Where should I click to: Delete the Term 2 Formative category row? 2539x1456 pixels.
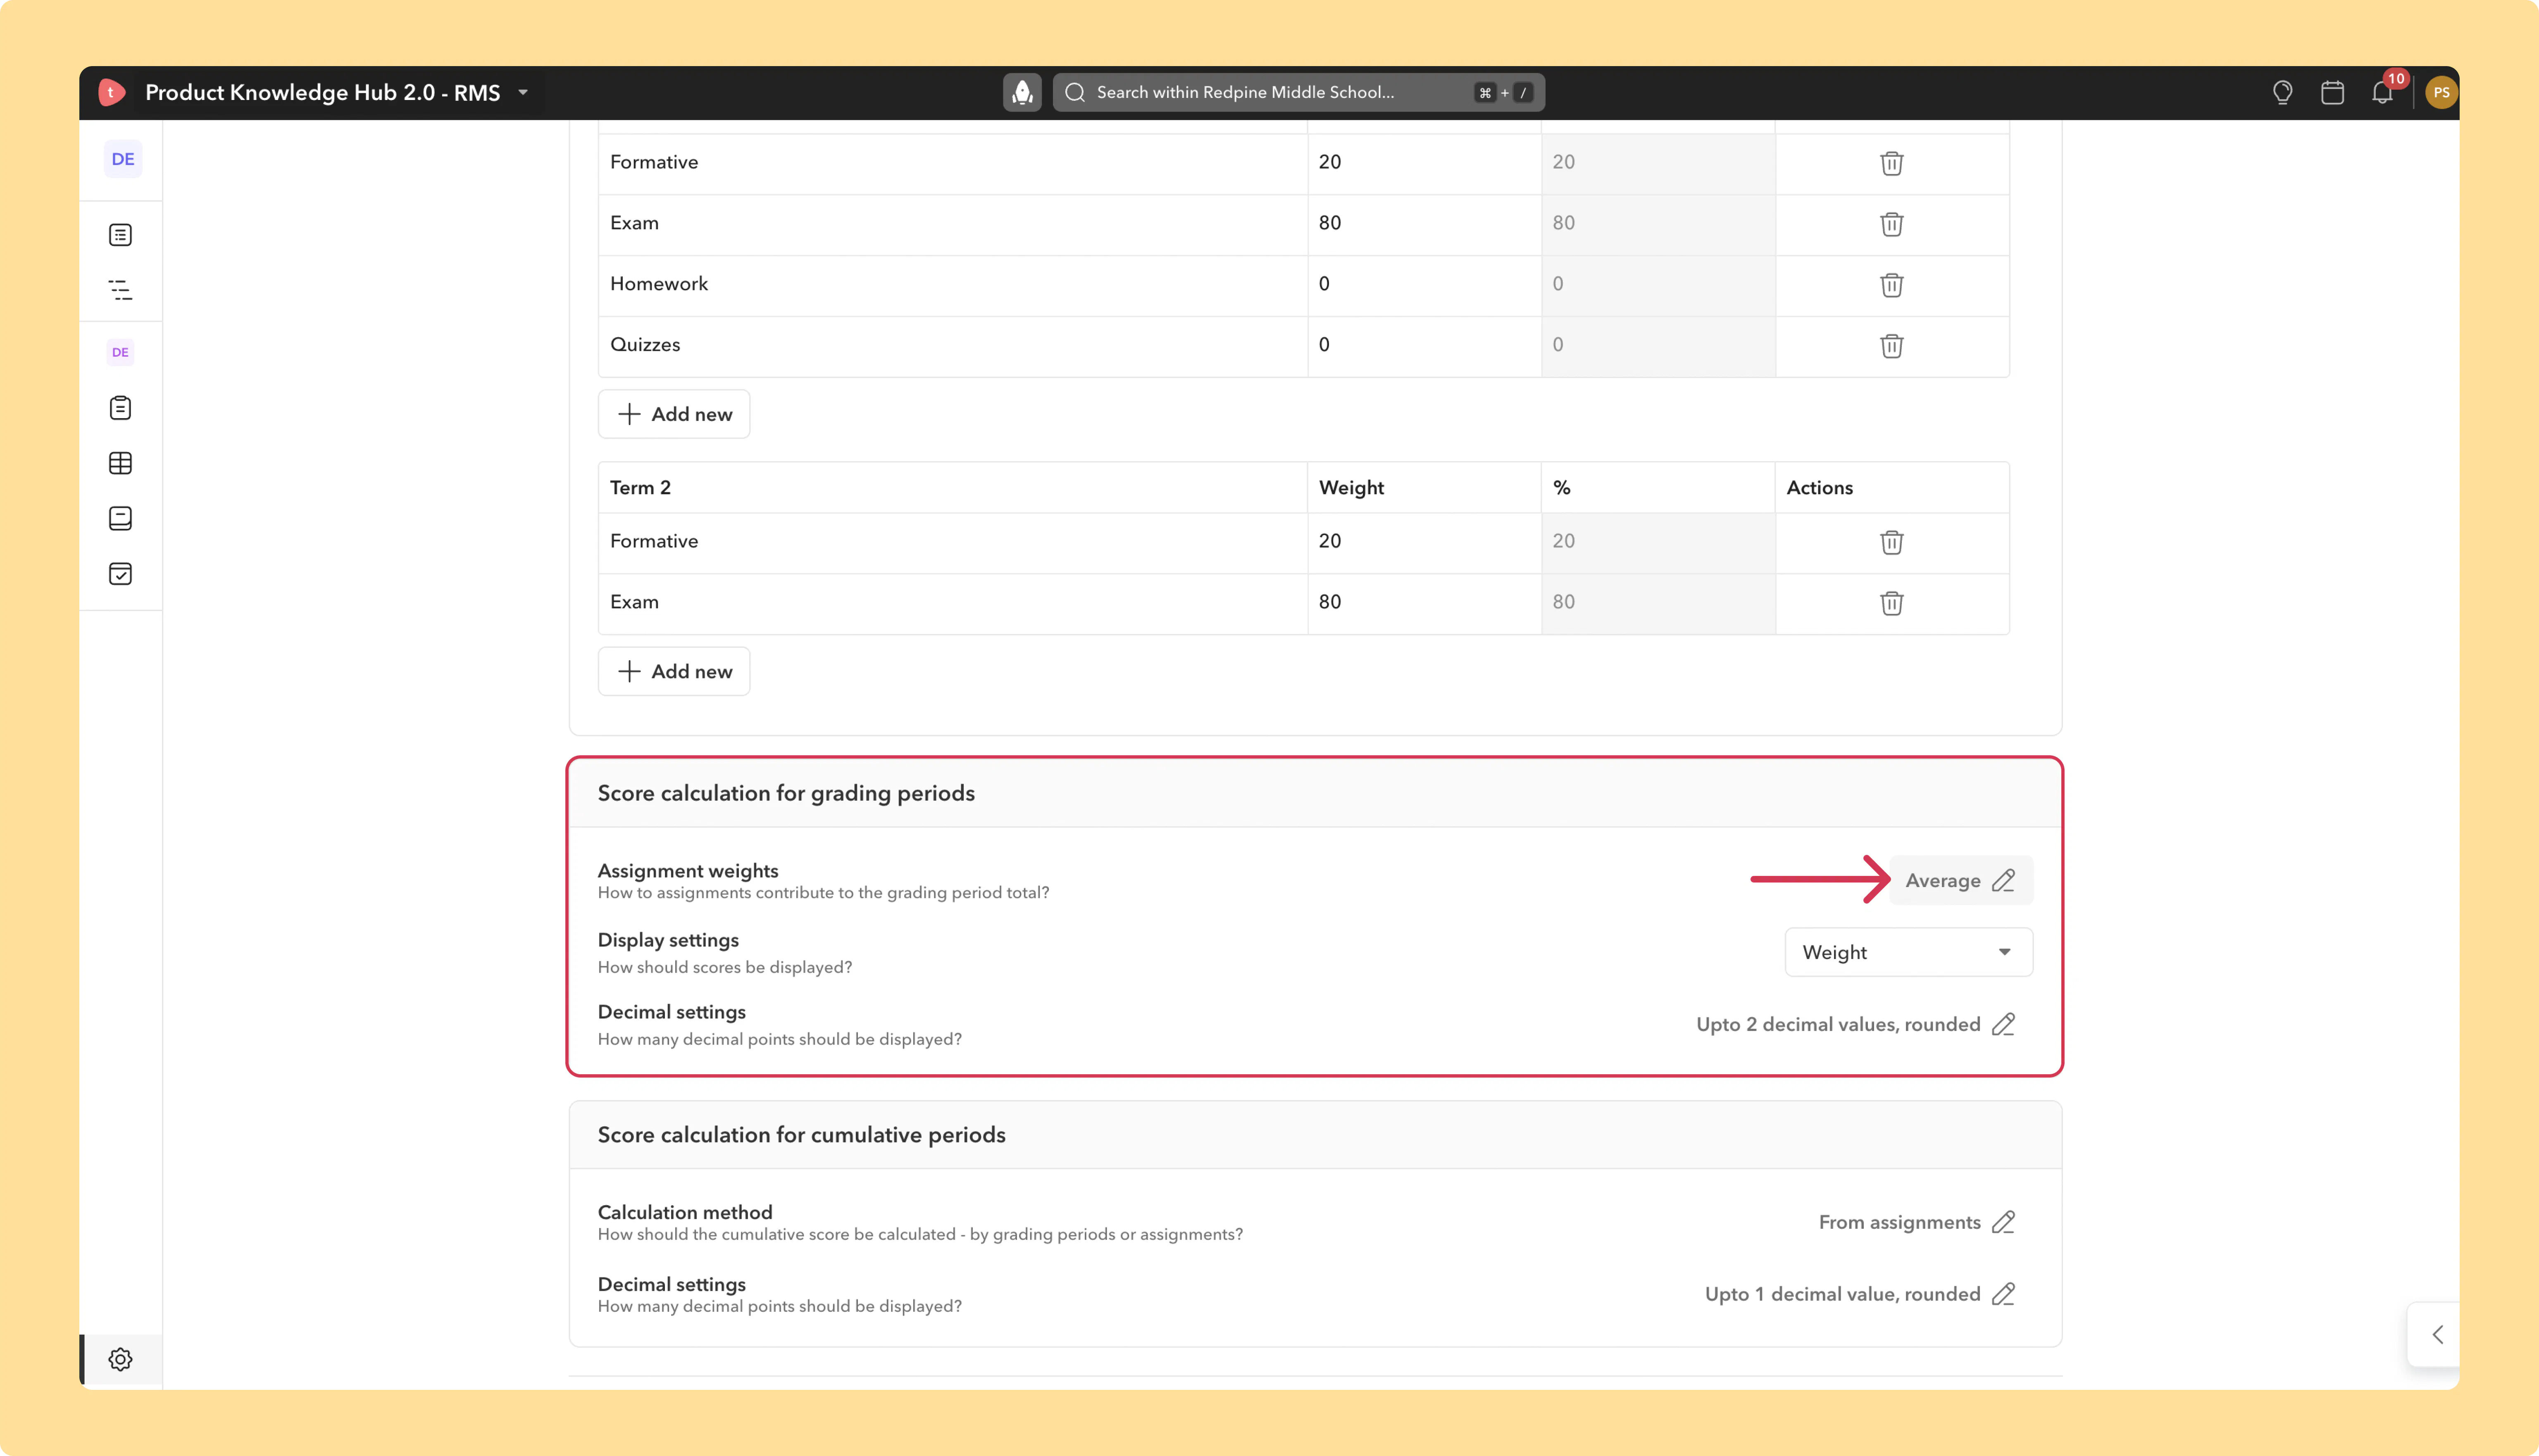pyautogui.click(x=1891, y=542)
